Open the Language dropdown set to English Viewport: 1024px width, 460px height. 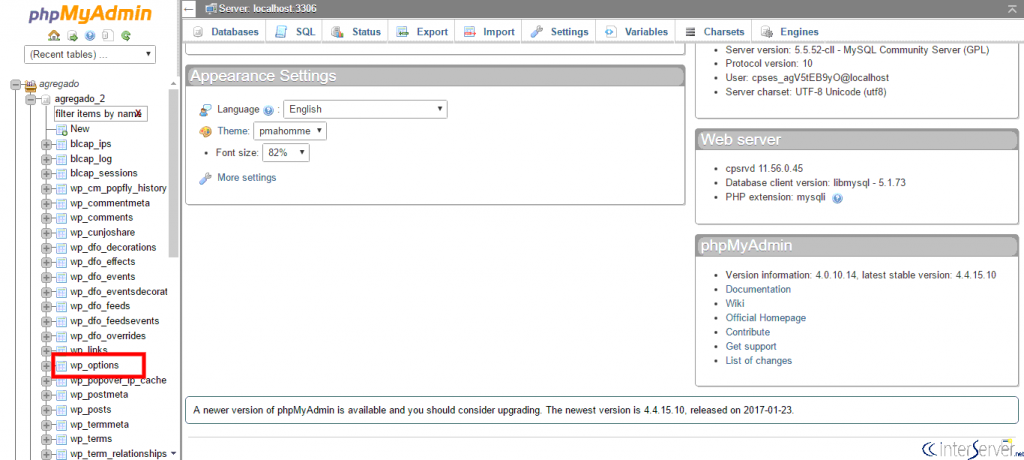click(x=366, y=109)
